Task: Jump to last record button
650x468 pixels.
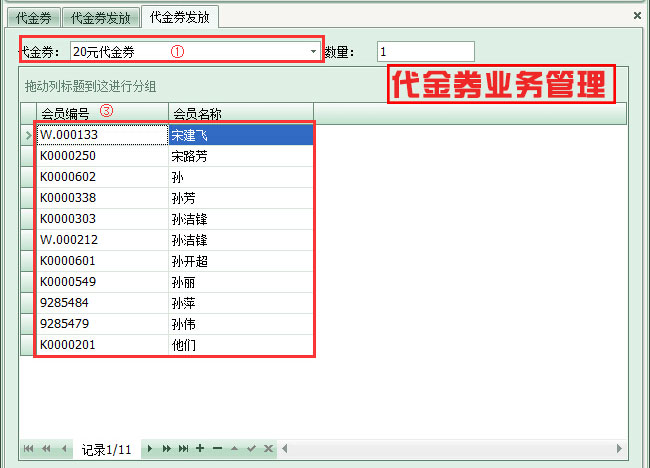Action: tap(184, 449)
